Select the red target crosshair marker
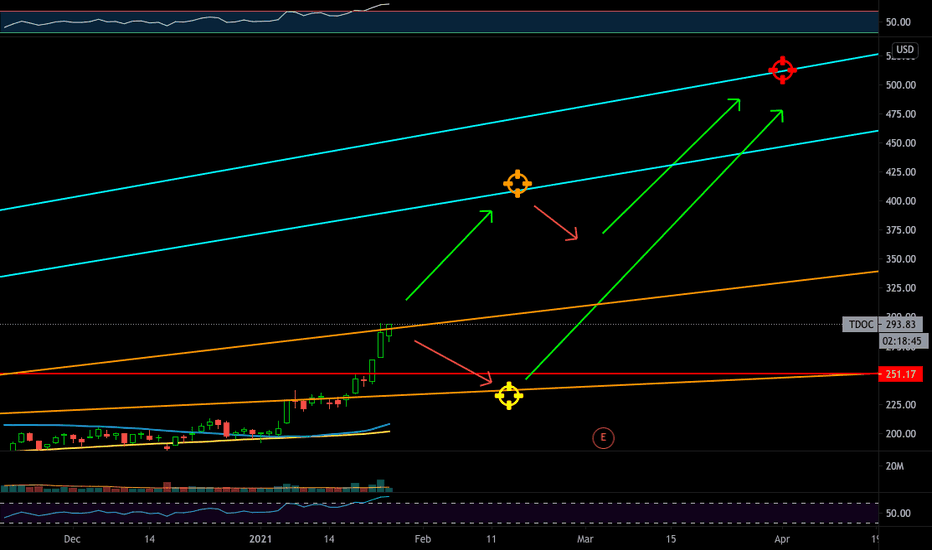Image resolution: width=932 pixels, height=550 pixels. pos(782,70)
